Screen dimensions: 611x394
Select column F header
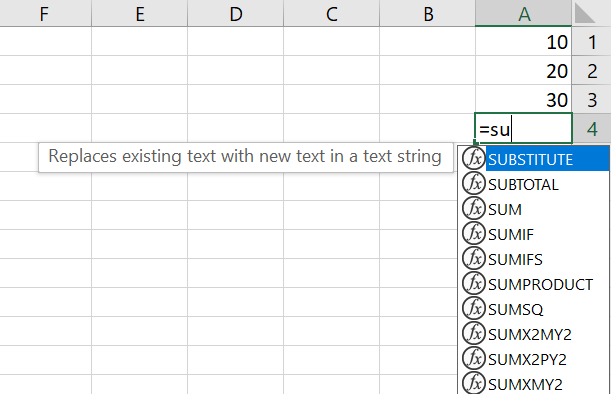pyautogui.click(x=46, y=13)
